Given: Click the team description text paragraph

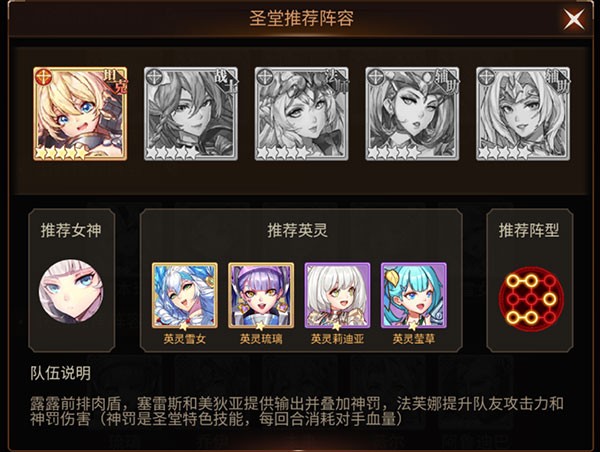Looking at the screenshot, I should 297,411.
